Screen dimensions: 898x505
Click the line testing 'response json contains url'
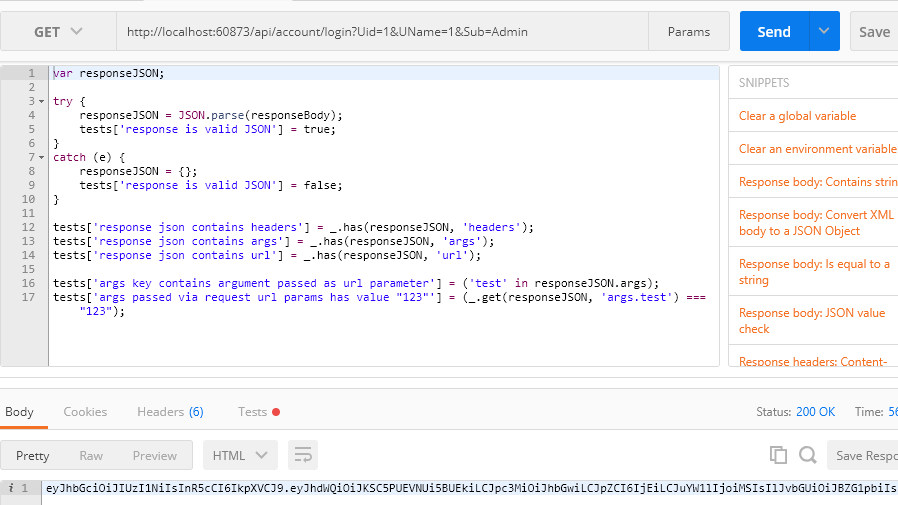coord(267,255)
